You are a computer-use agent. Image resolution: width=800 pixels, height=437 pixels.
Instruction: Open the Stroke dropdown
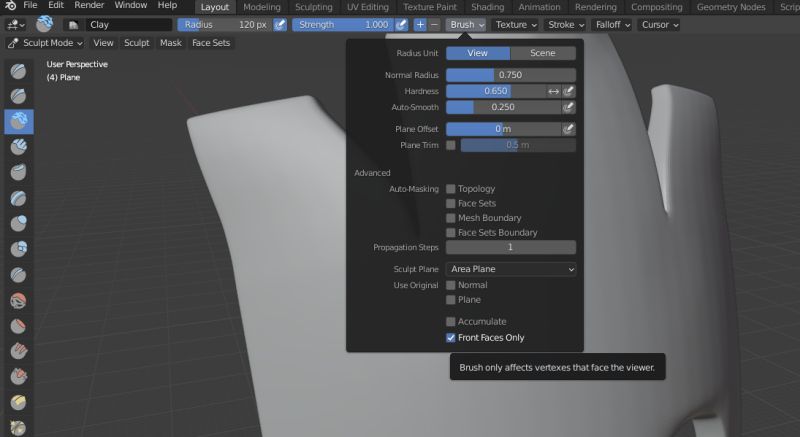[x=565, y=24]
